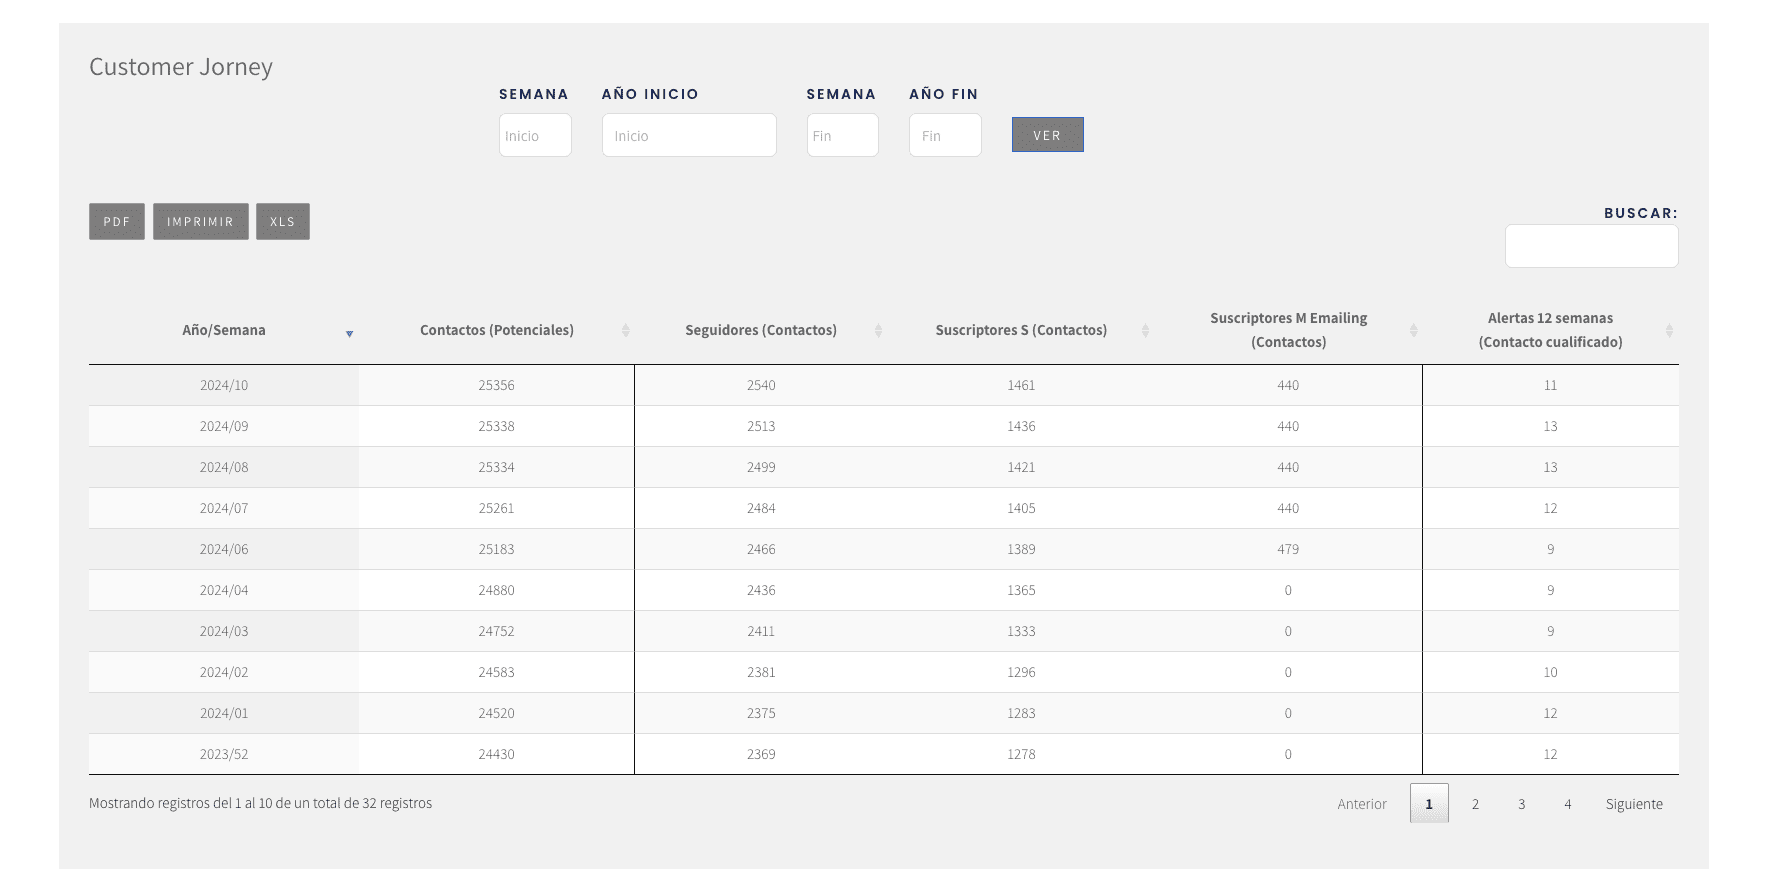The height and width of the screenshot is (886, 1770).
Task: Click the Año Fin input field
Action: [x=944, y=135]
